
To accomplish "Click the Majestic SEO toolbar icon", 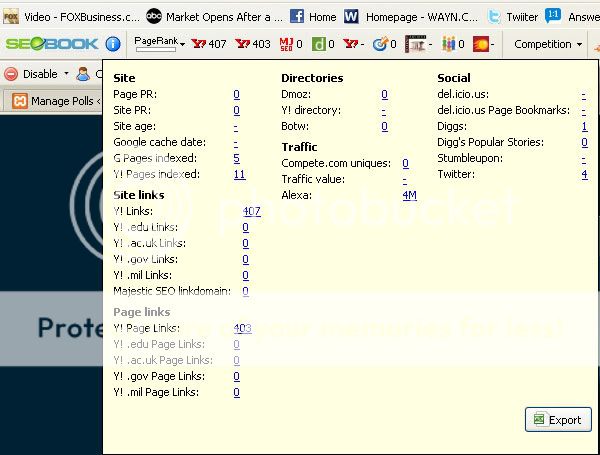I will click(x=286, y=44).
